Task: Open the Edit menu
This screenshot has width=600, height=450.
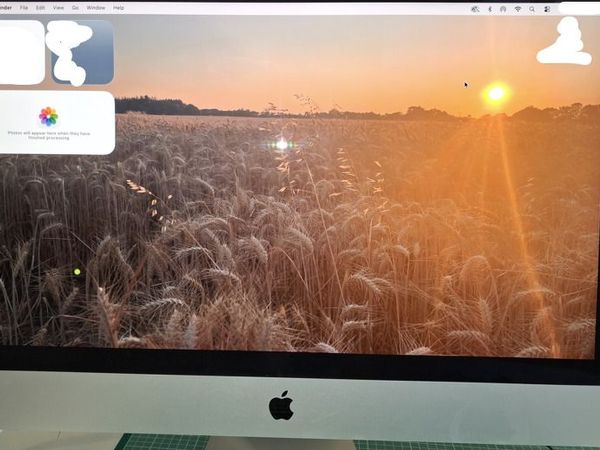Action: 40,8
